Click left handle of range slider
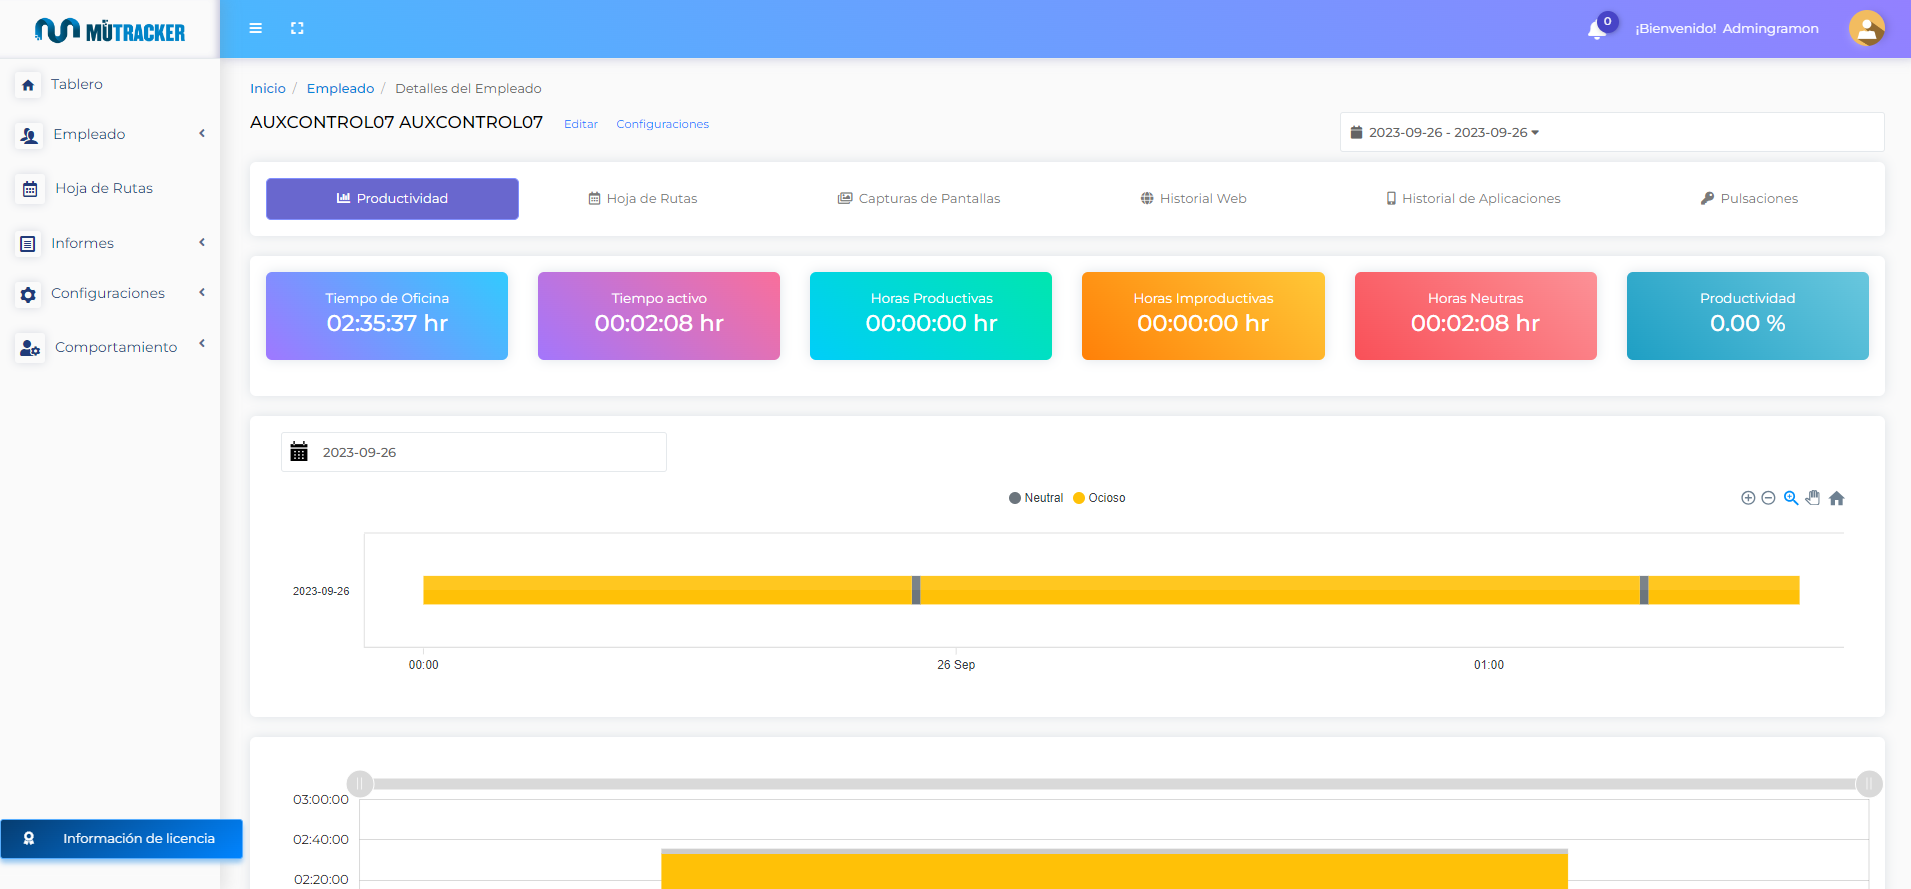The image size is (1911, 889). pyautogui.click(x=360, y=784)
